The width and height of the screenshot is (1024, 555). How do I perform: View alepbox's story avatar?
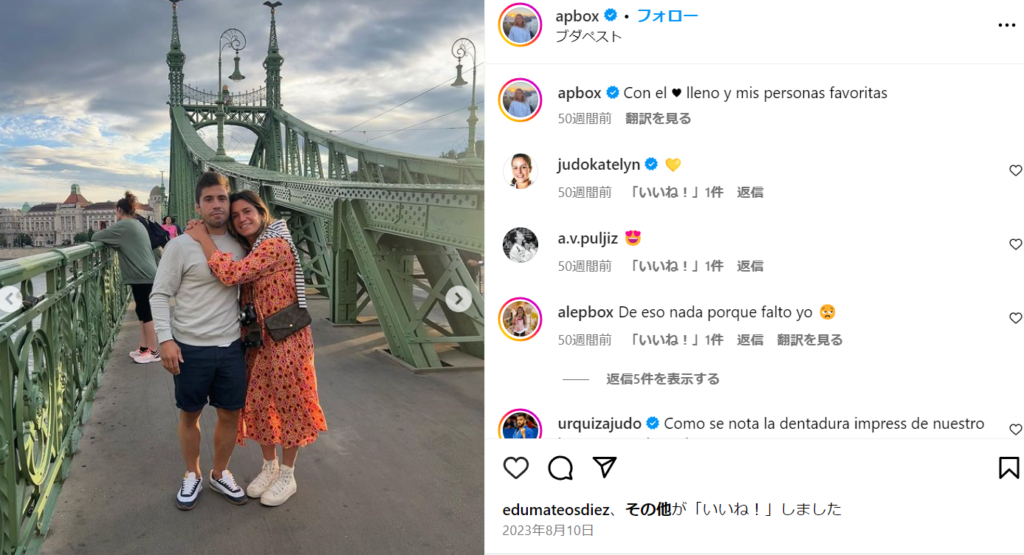pos(520,319)
